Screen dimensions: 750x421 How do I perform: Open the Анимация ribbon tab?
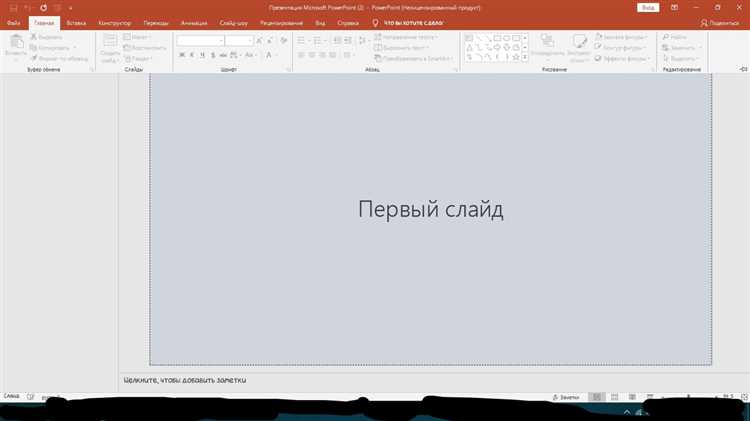[194, 23]
